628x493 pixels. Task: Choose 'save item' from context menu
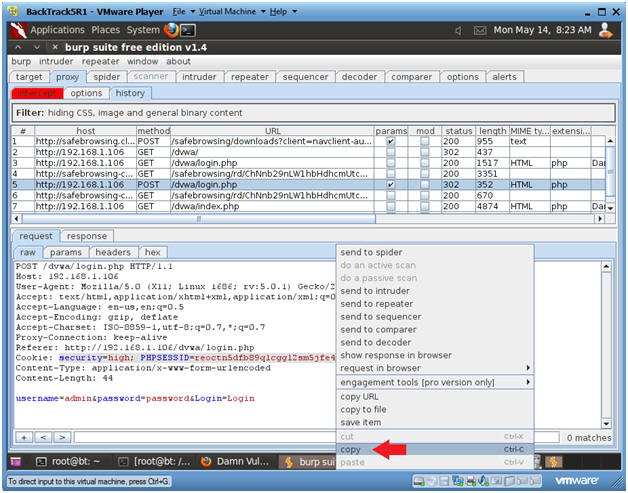pyautogui.click(x=435, y=423)
